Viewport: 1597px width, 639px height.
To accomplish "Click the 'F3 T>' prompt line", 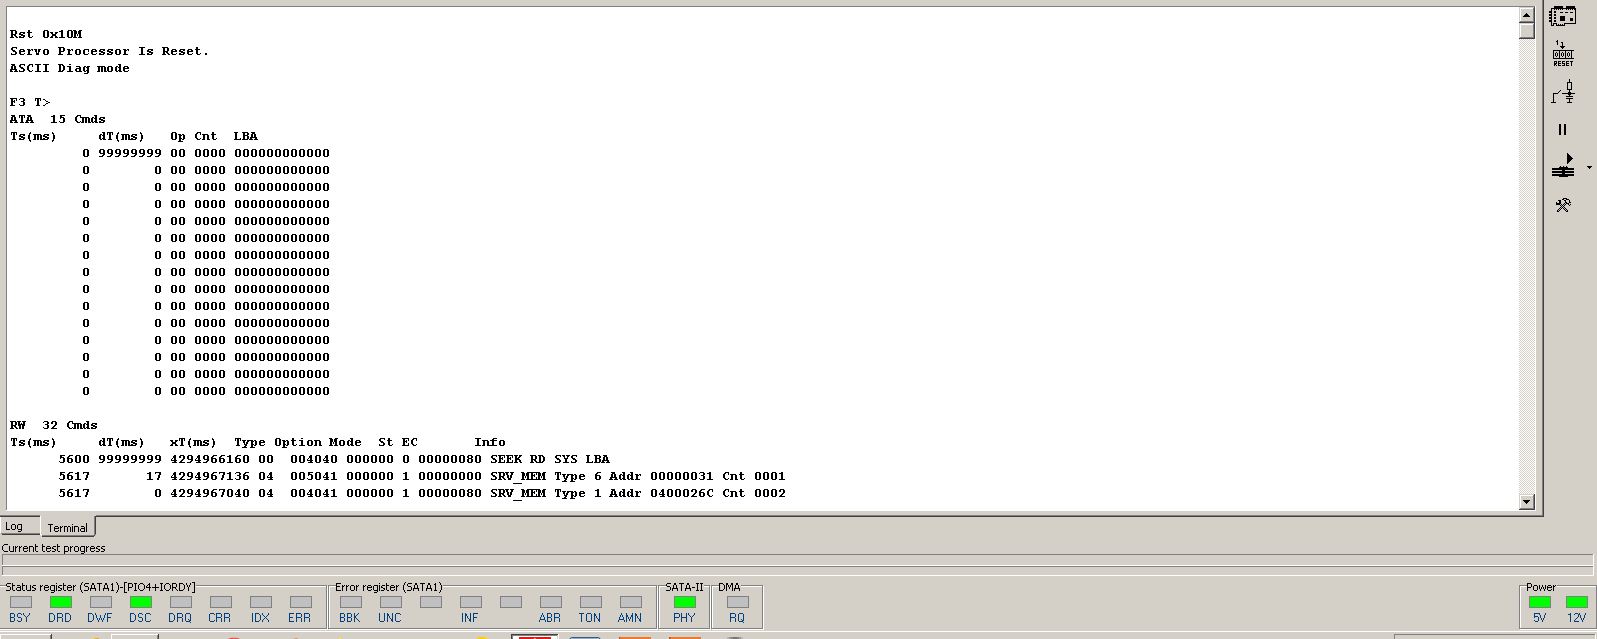I will (x=30, y=102).
